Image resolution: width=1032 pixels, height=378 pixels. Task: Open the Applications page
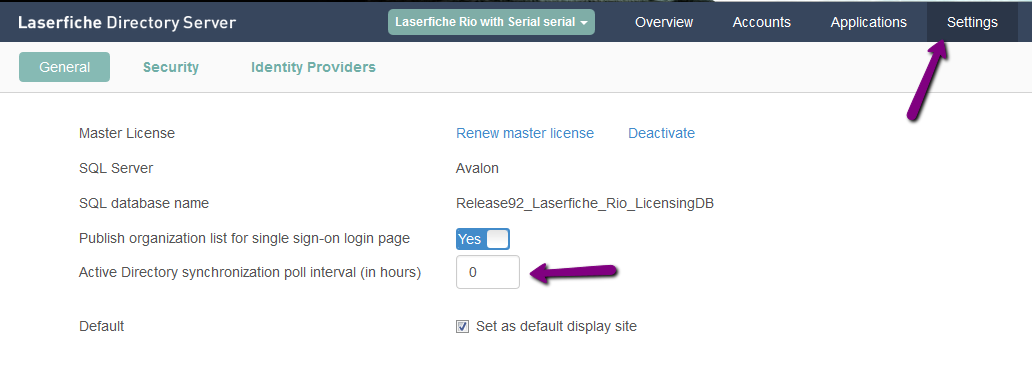click(868, 22)
